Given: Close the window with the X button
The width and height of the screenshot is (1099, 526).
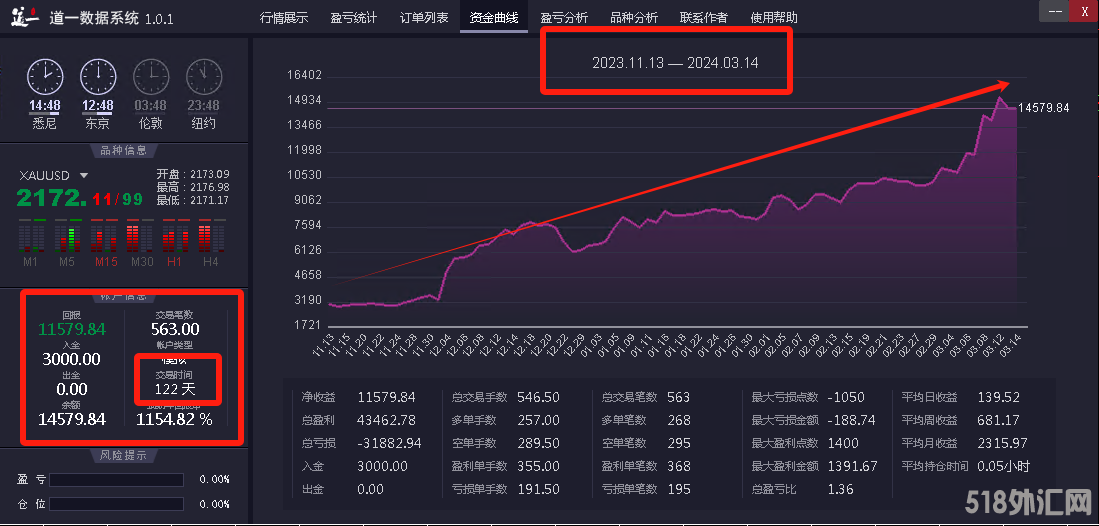Looking at the screenshot, I should (x=1084, y=12).
